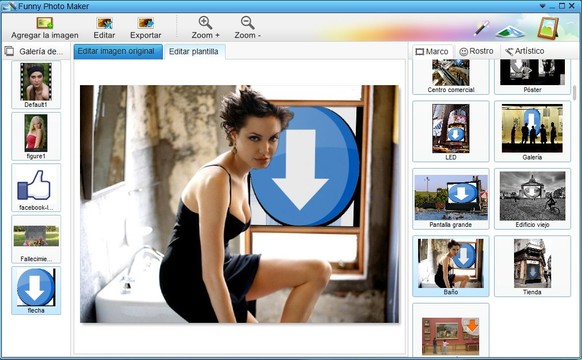Click the main preview canvas image

(x=239, y=204)
